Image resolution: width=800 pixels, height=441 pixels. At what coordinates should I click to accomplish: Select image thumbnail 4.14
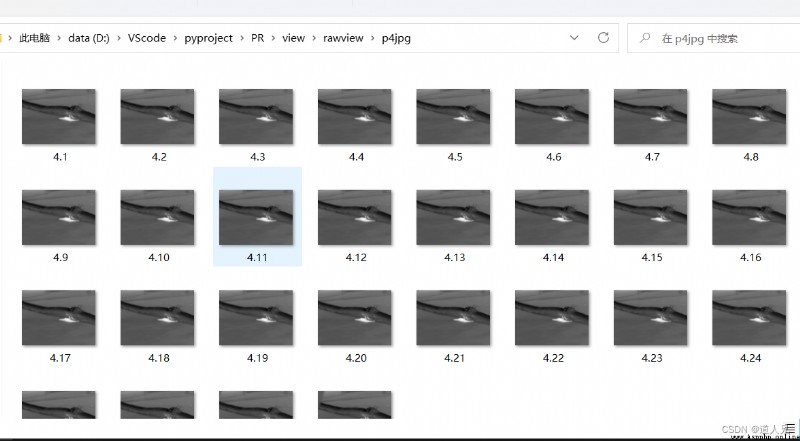point(552,217)
